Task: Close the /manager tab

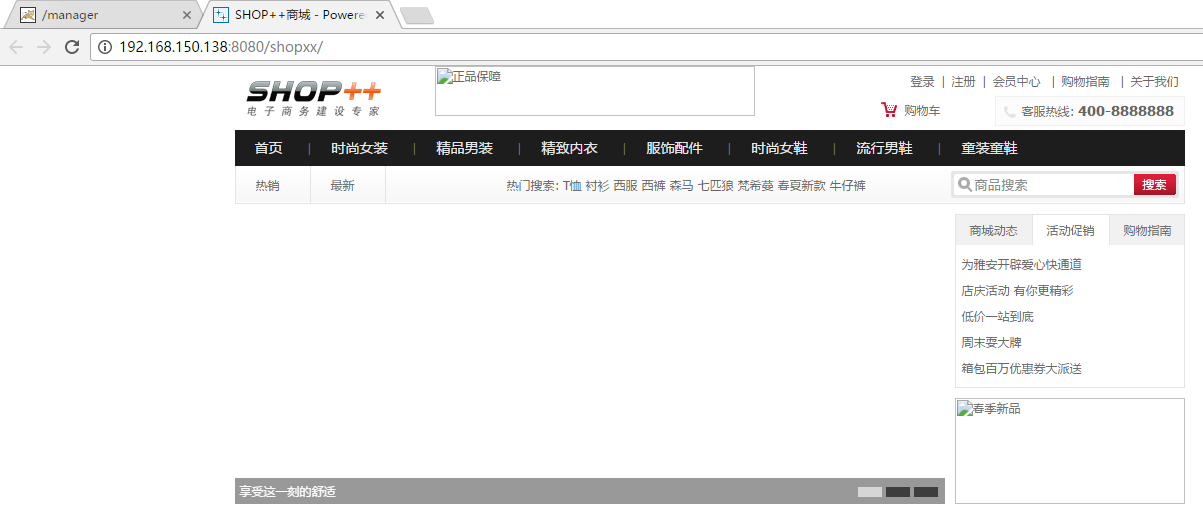Action: pyautogui.click(x=187, y=15)
